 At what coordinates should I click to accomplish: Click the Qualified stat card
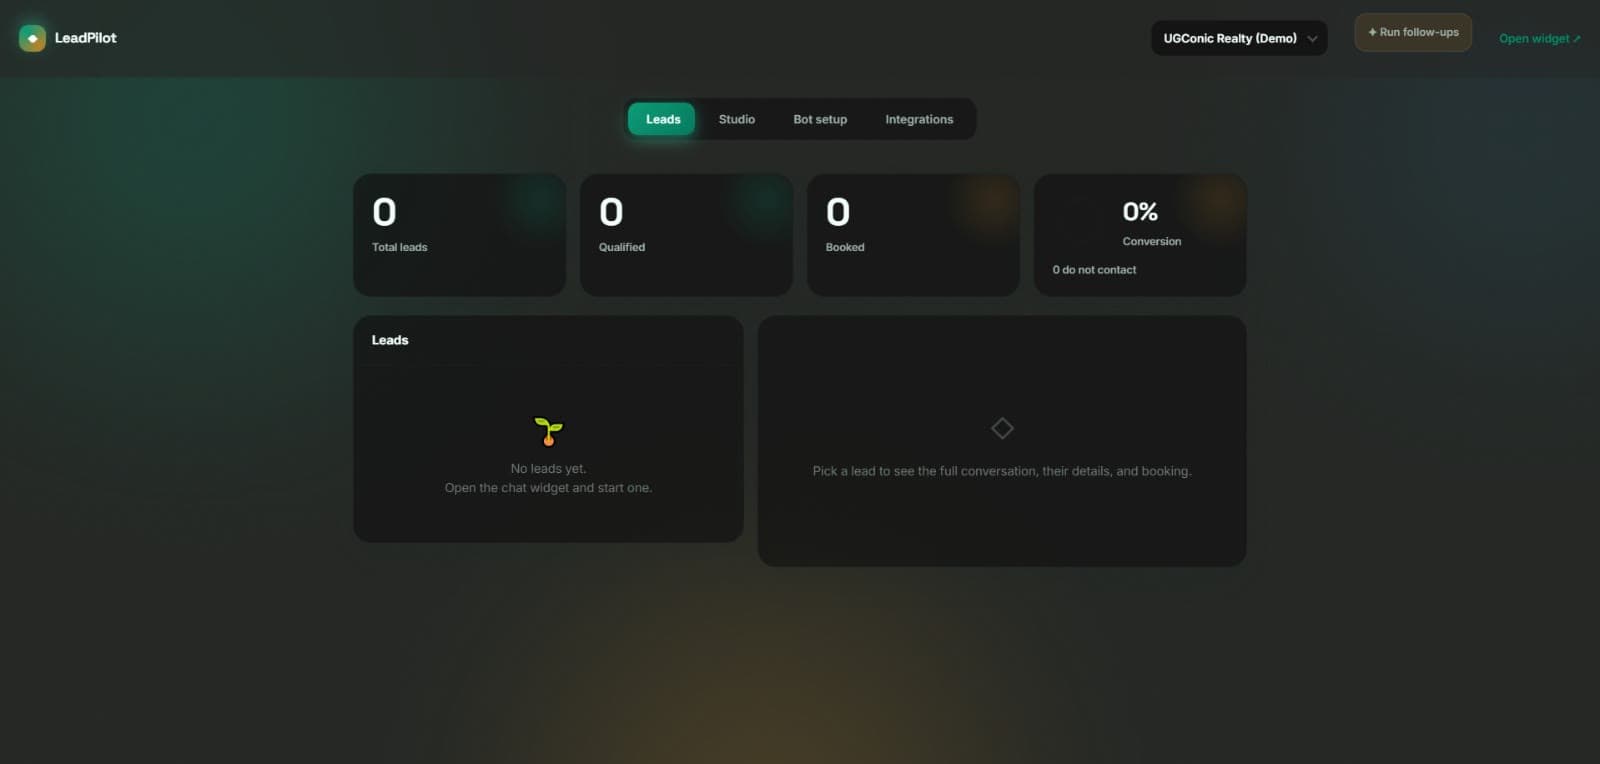click(x=686, y=235)
